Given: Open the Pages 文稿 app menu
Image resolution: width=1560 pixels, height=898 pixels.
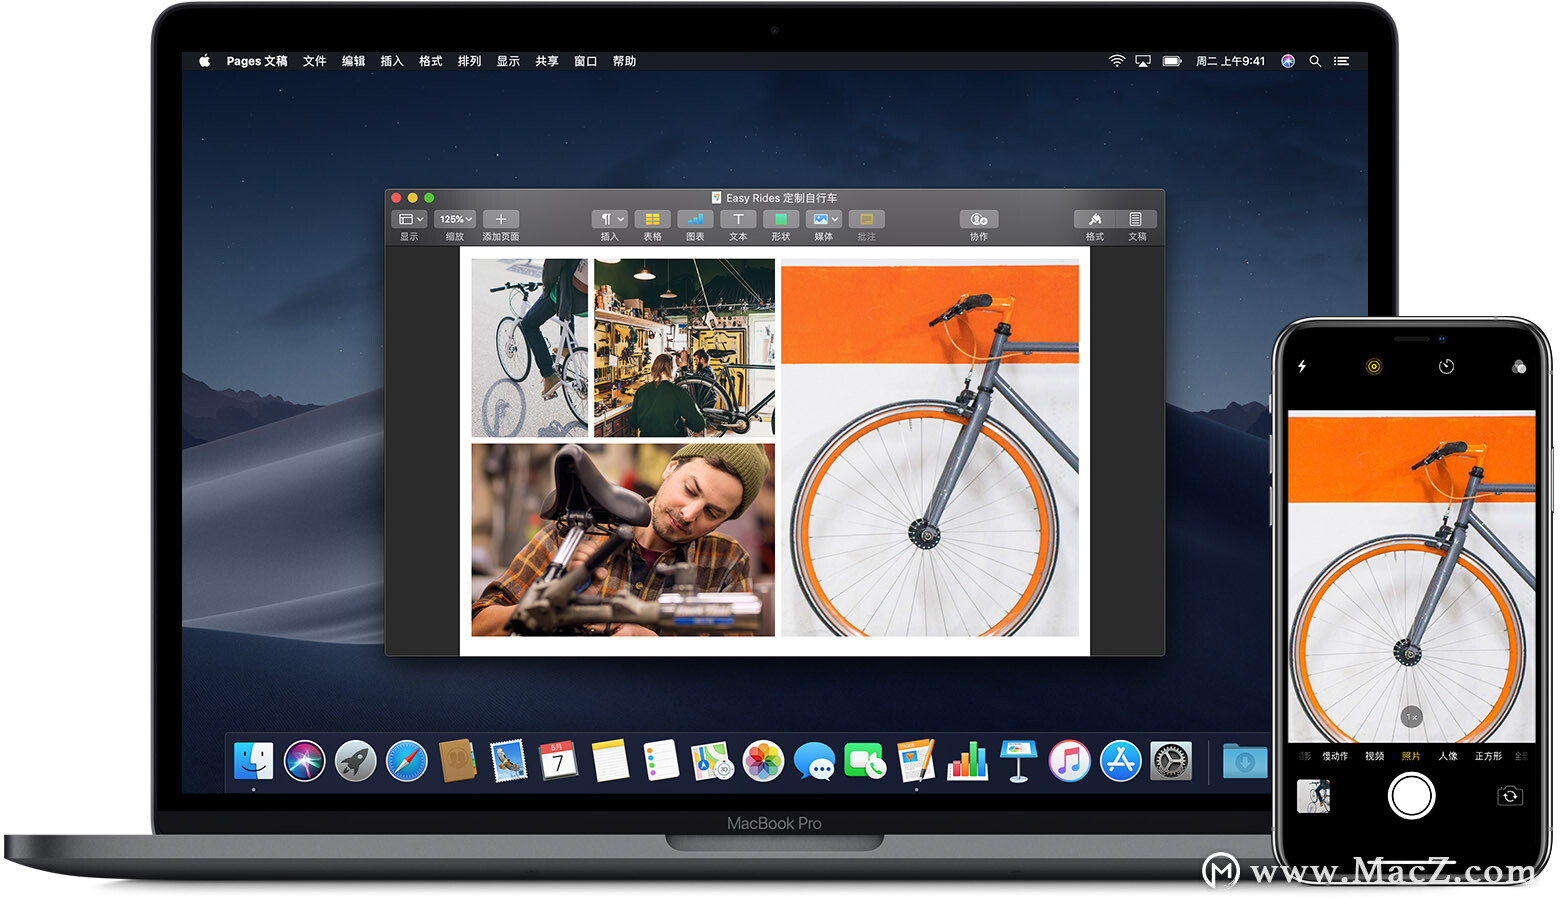Looking at the screenshot, I should 257,61.
